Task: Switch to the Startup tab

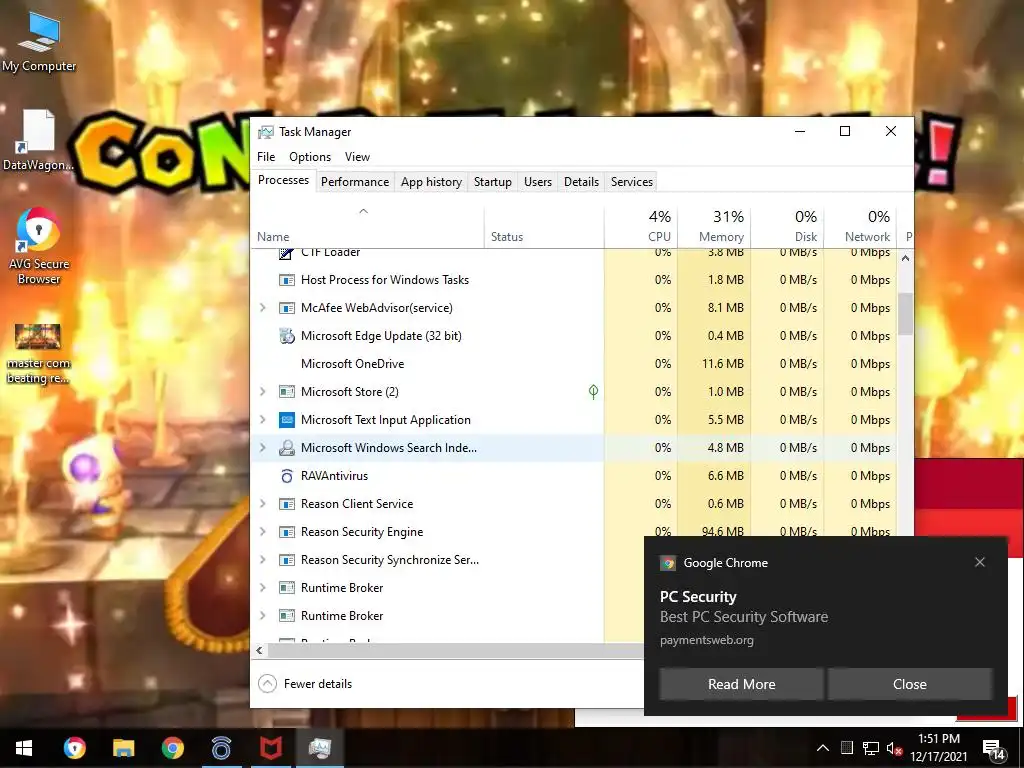Action: (x=492, y=182)
